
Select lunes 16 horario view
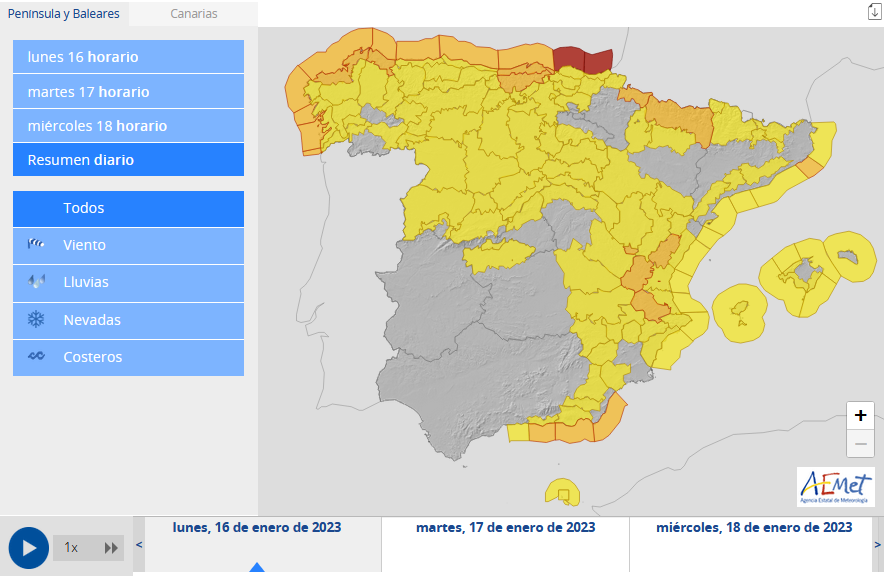(x=128, y=57)
